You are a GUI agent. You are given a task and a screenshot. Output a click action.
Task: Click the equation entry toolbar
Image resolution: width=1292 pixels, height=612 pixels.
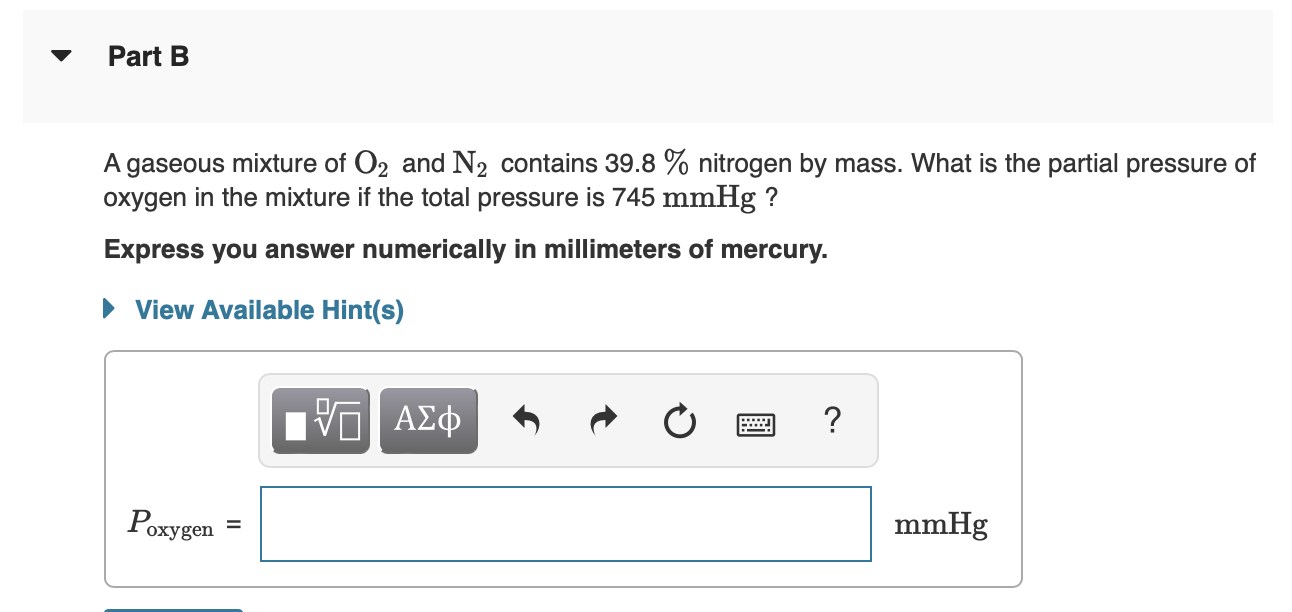[x=568, y=420]
